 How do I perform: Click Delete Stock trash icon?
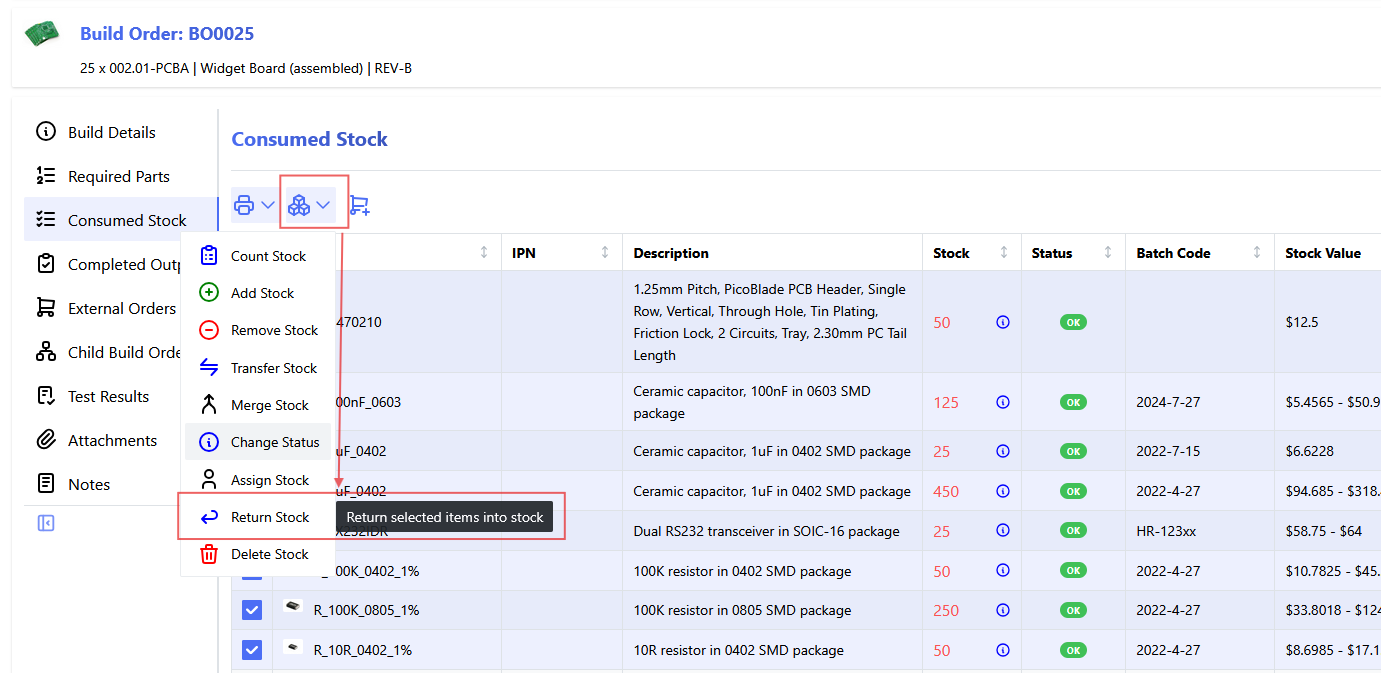[209, 554]
